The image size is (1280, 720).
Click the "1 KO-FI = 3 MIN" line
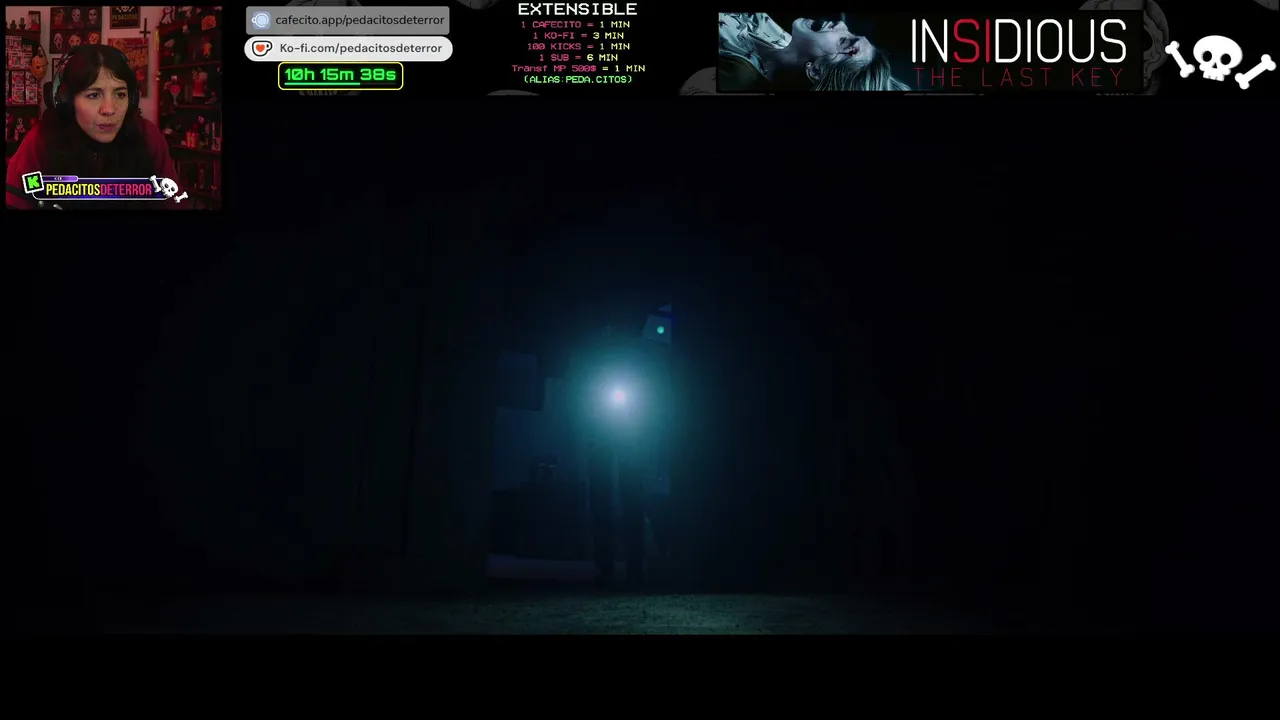(x=578, y=36)
